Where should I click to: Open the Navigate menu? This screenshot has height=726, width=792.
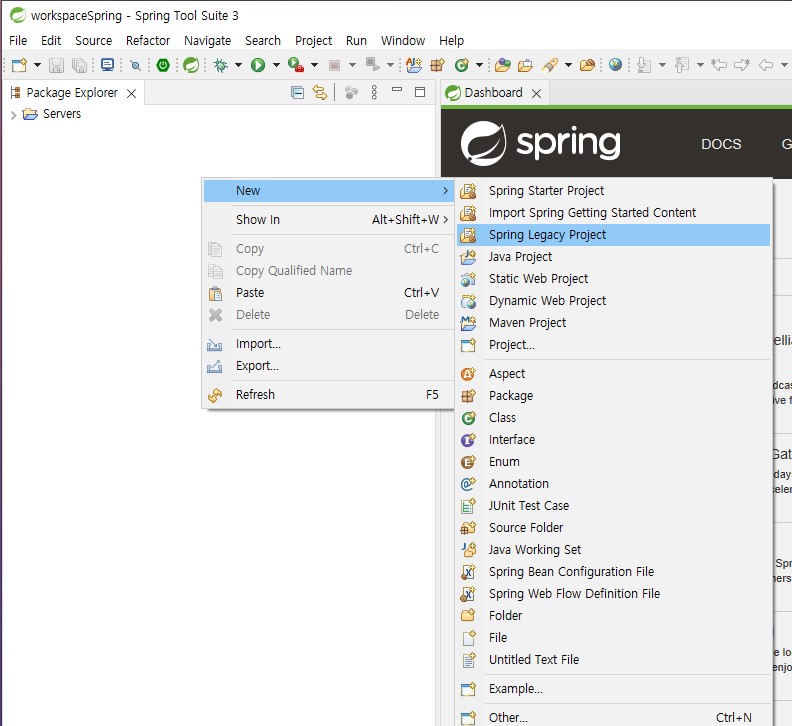click(x=208, y=40)
